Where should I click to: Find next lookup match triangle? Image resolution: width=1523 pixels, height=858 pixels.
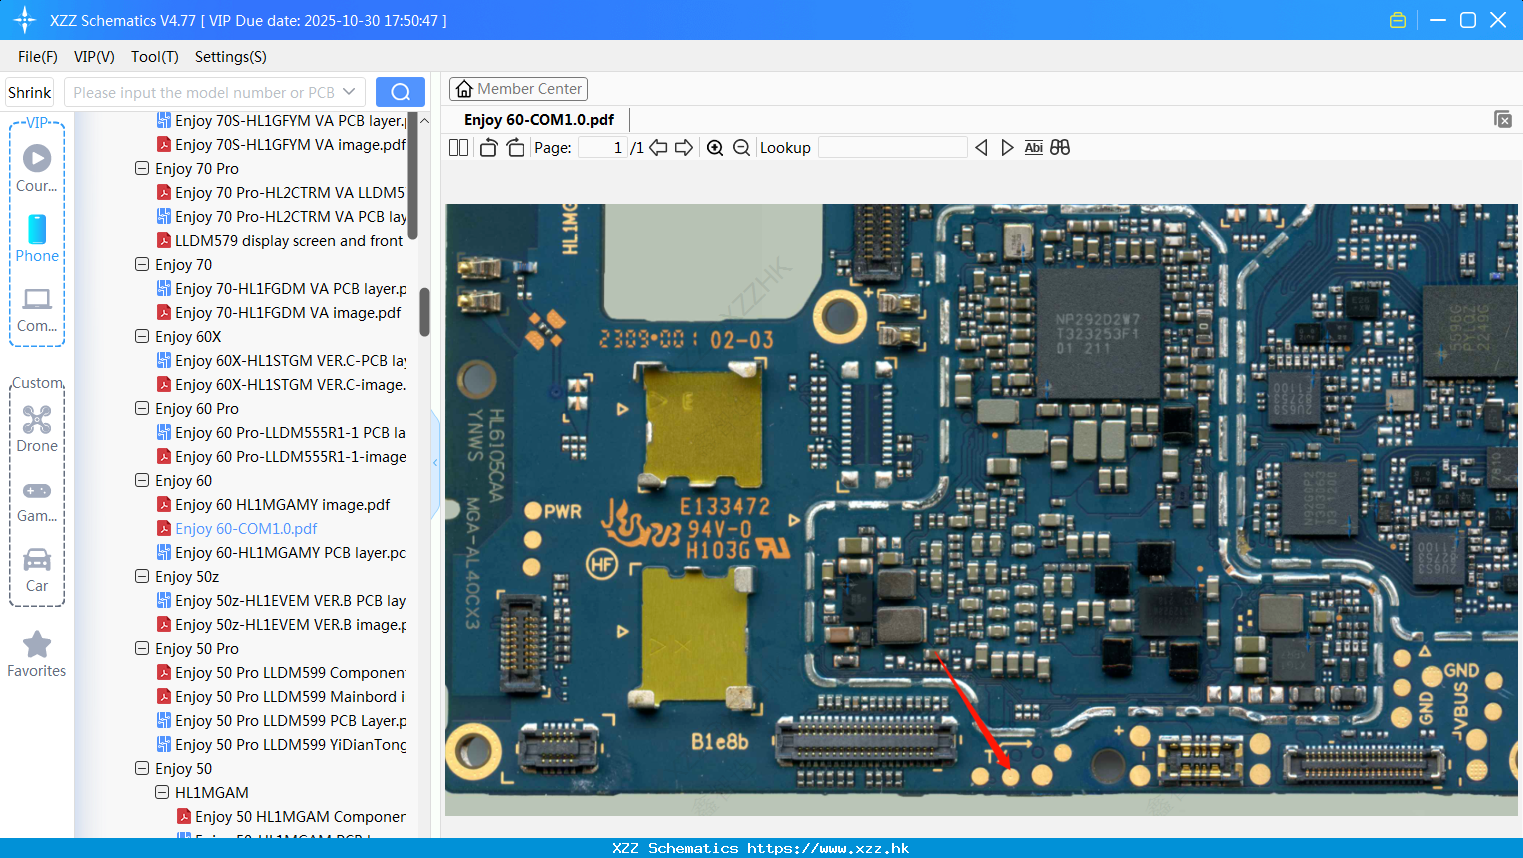pos(1007,148)
